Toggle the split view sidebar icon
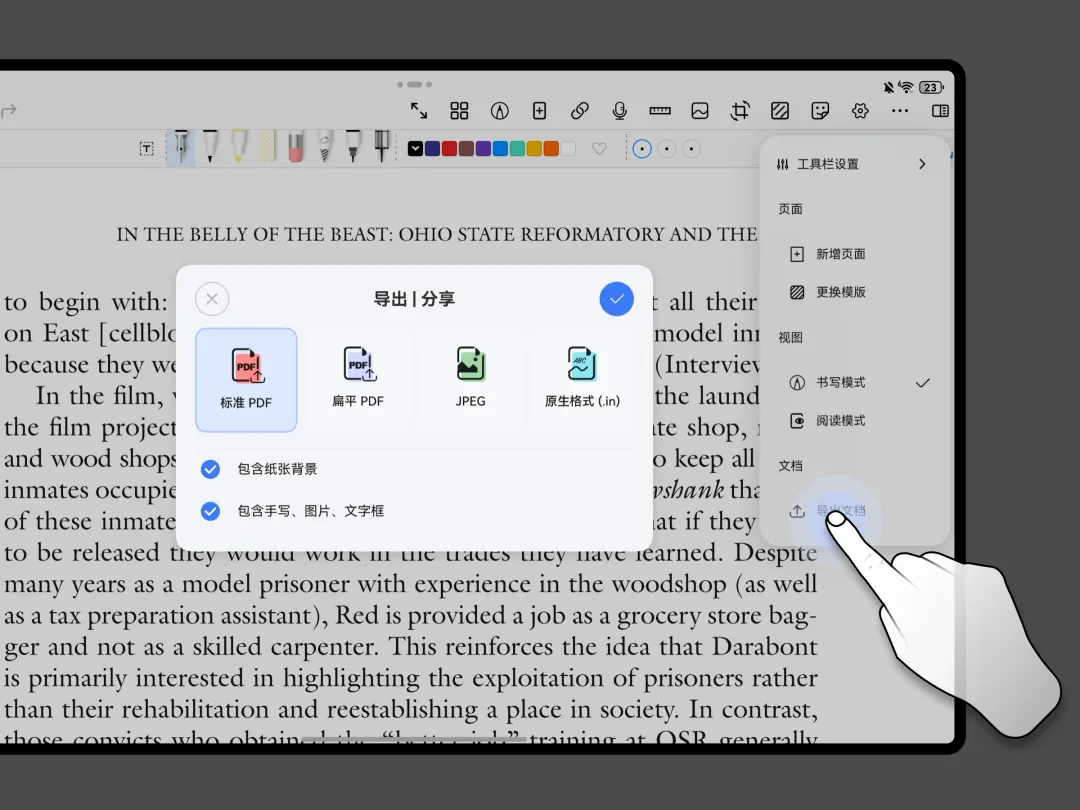The width and height of the screenshot is (1080, 810). point(940,110)
